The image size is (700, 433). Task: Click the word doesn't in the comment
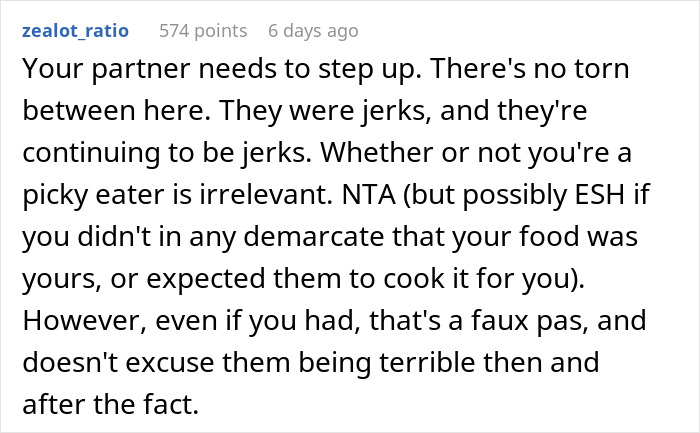(70, 362)
